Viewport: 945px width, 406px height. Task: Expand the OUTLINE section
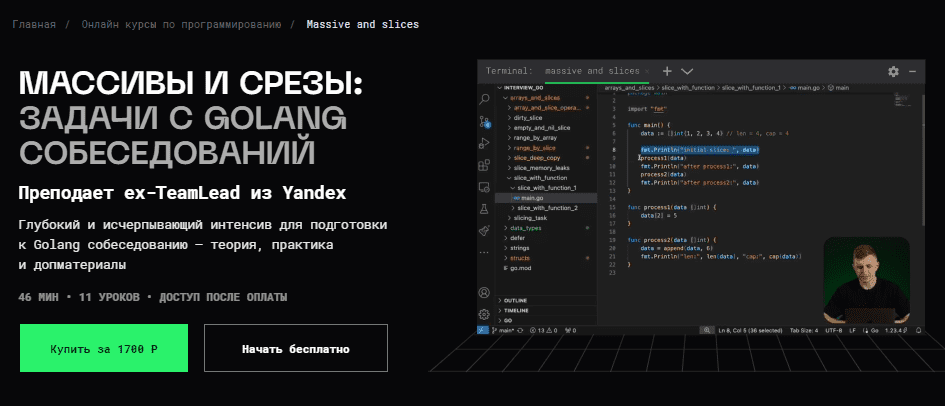point(518,300)
